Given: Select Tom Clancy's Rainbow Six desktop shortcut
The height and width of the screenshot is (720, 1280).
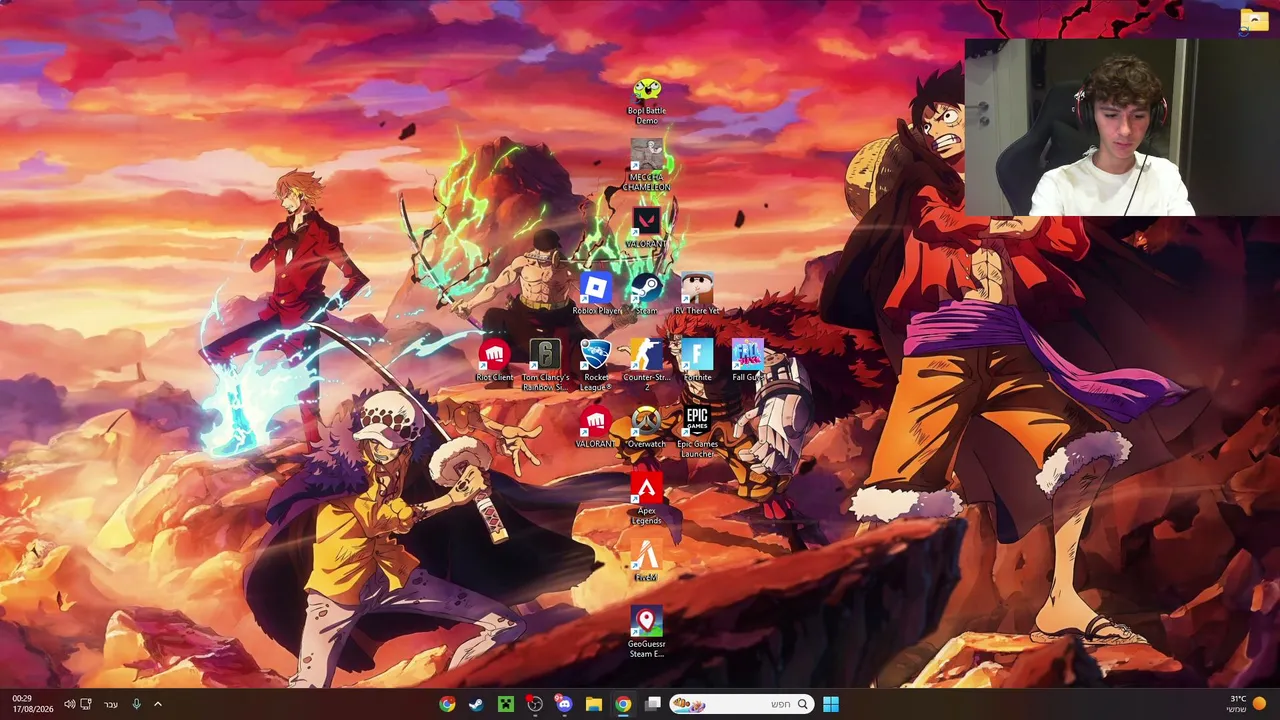Looking at the screenshot, I should click(x=545, y=366).
